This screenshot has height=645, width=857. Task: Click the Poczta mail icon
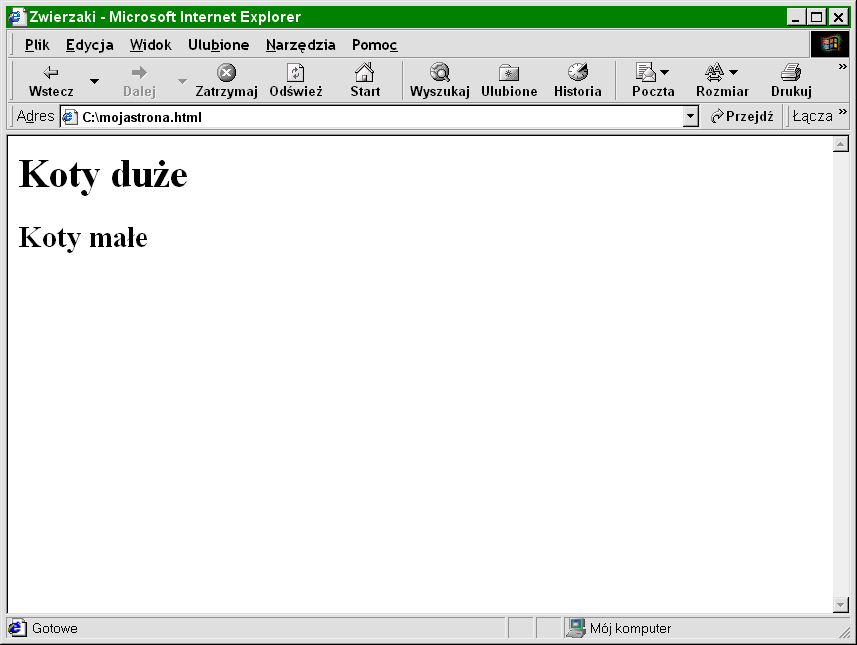pyautogui.click(x=645, y=72)
